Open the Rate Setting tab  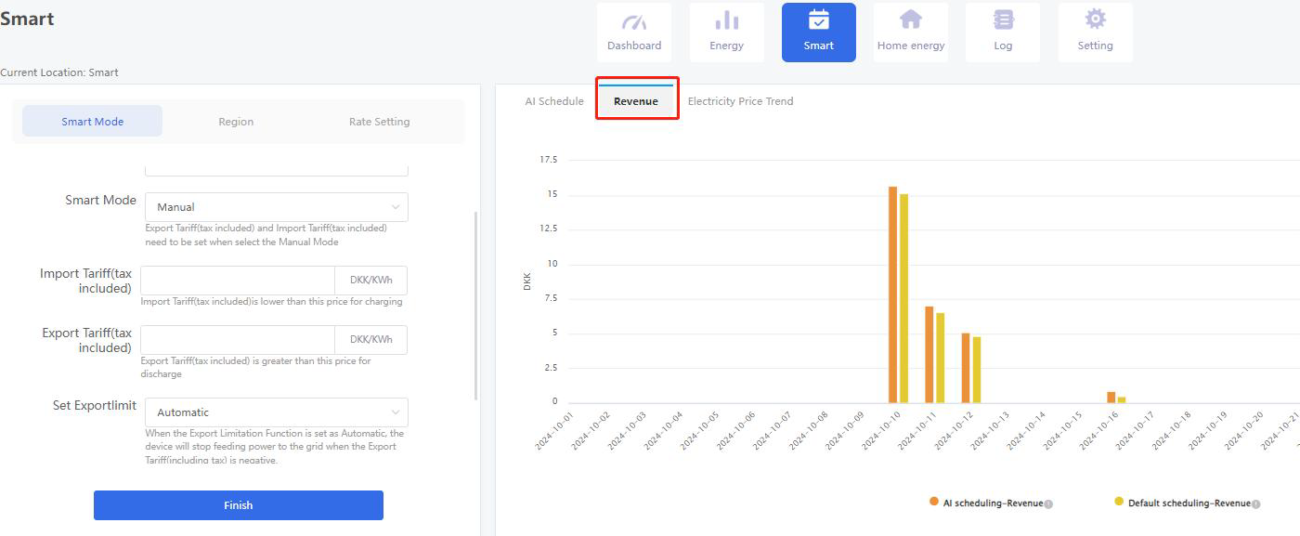click(x=379, y=122)
